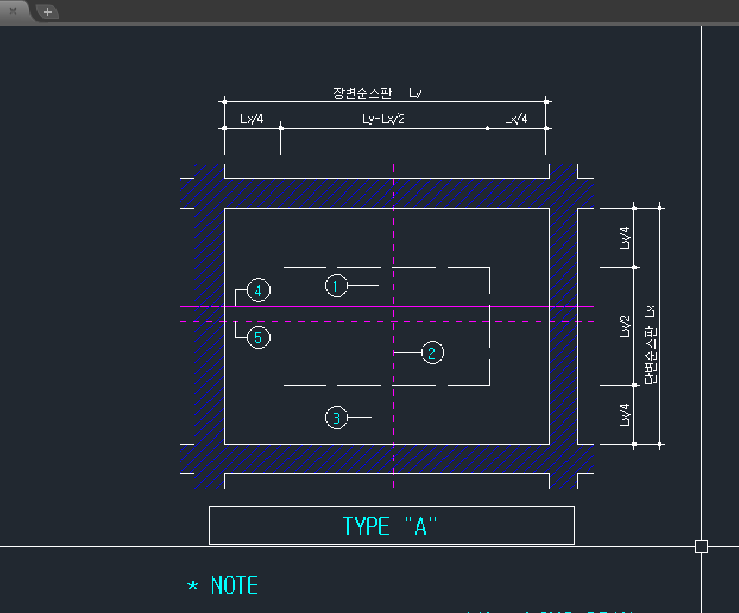739x613 pixels.
Task: Select the 장변순스판 Ly dimension text
Action: [x=377, y=93]
